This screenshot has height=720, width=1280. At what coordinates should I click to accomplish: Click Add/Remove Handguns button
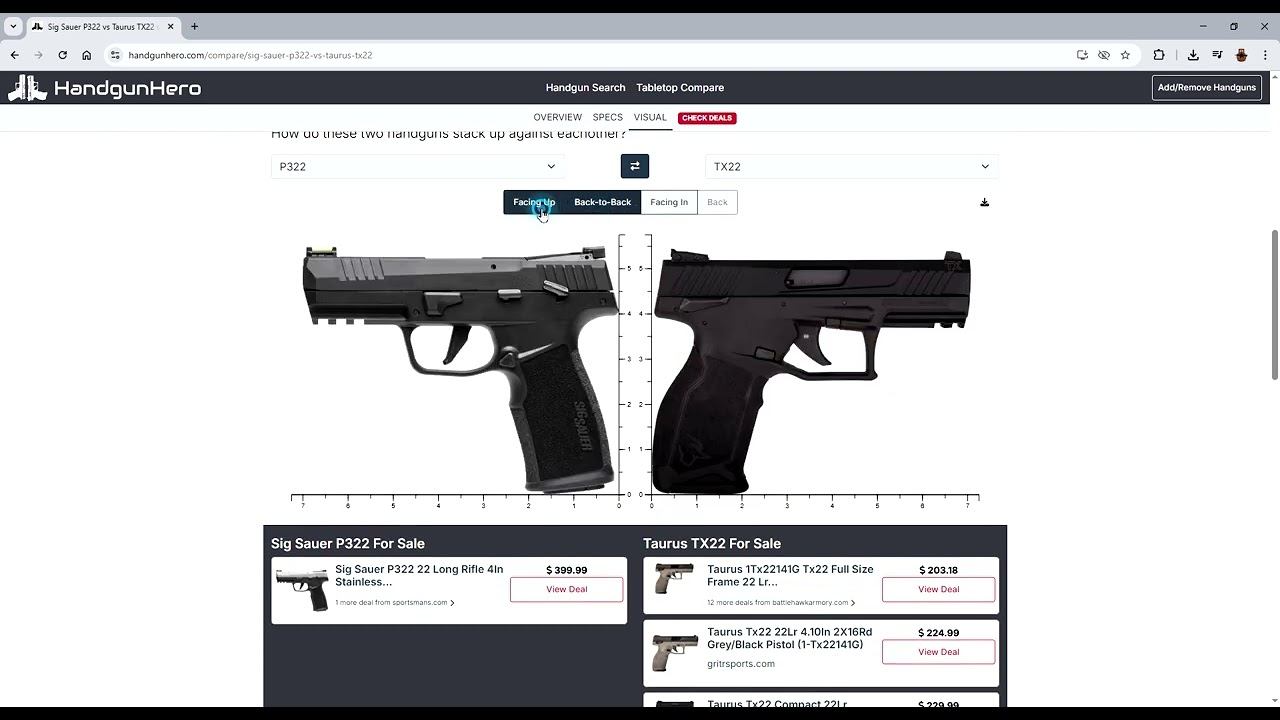1206,88
